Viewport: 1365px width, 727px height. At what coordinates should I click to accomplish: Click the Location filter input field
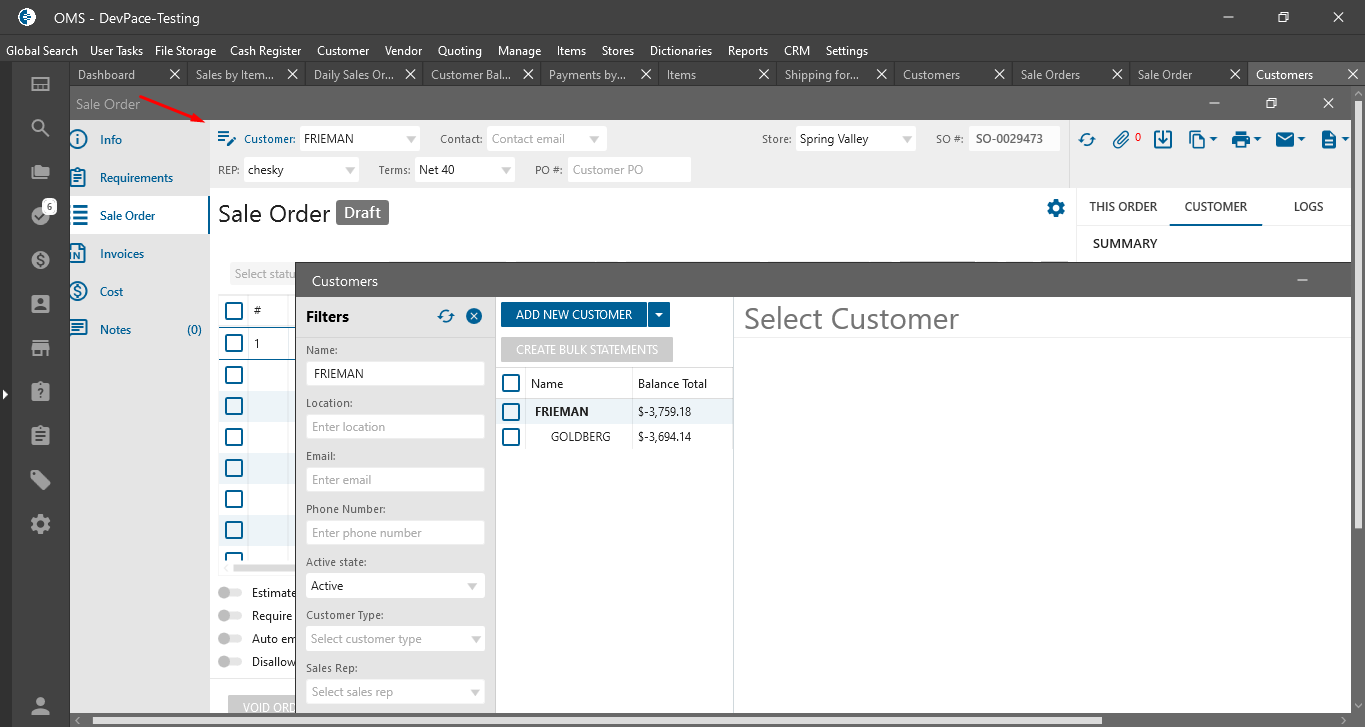click(x=395, y=427)
